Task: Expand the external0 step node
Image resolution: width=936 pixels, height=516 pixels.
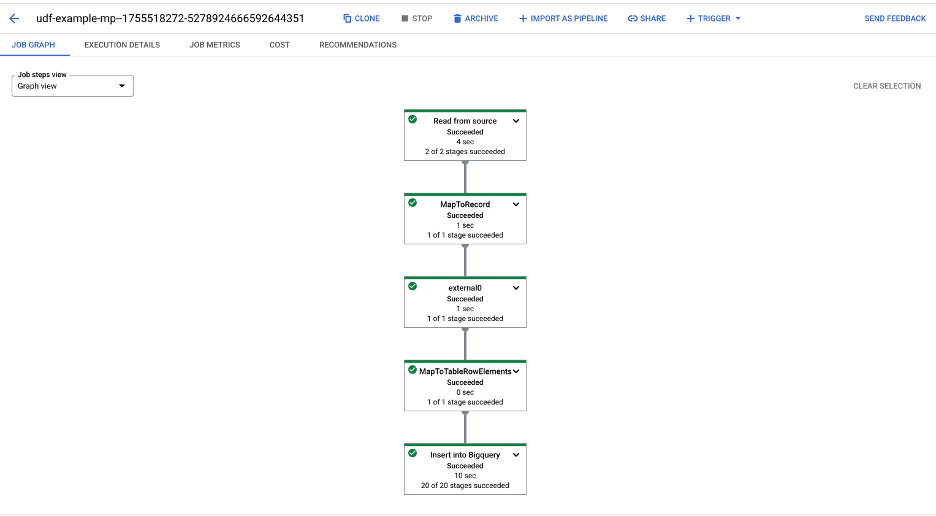Action: [x=516, y=288]
